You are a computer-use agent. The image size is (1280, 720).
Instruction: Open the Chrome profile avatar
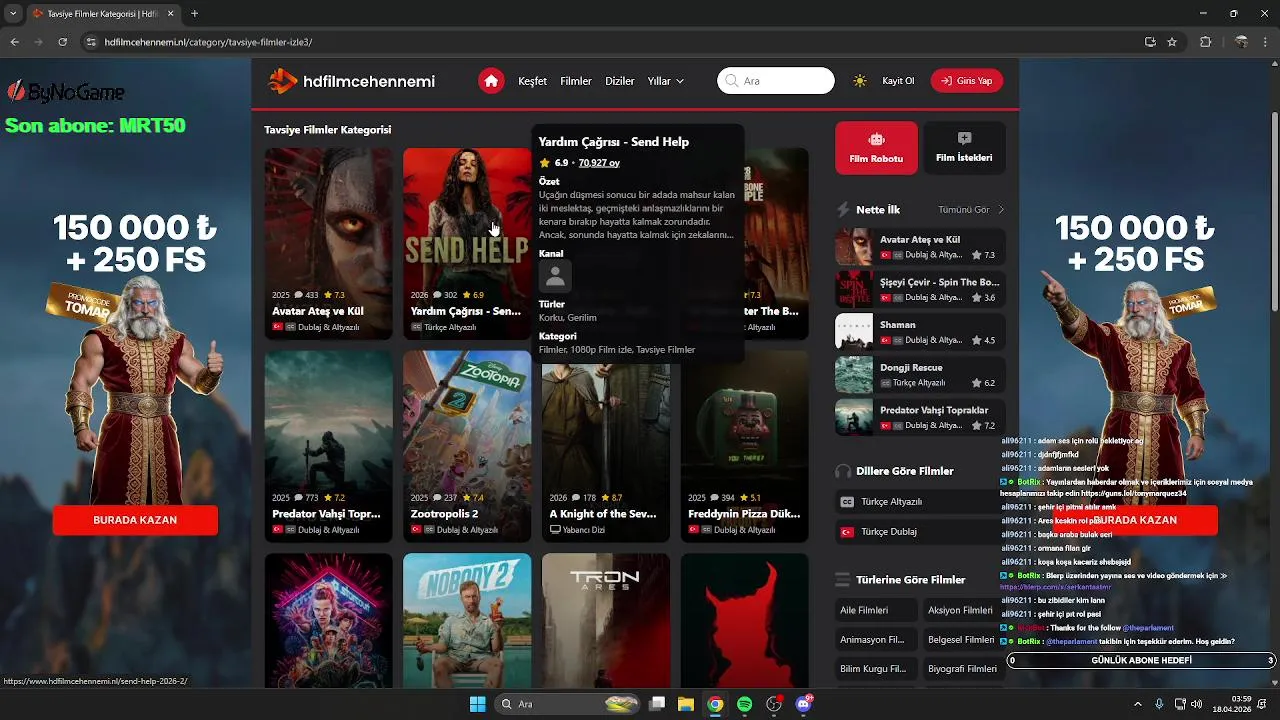1241,42
